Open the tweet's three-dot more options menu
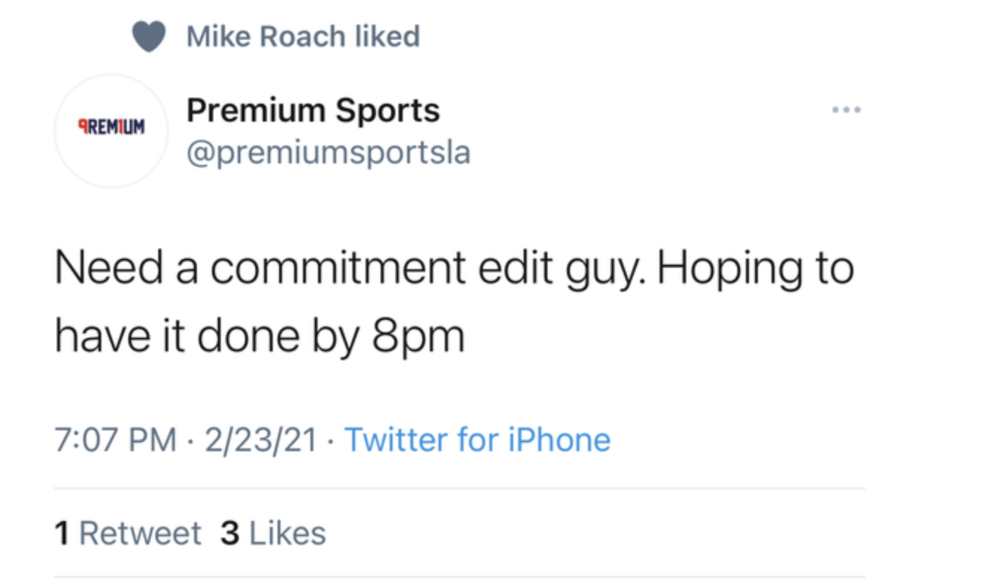The height and width of the screenshot is (584, 1000). (x=846, y=109)
